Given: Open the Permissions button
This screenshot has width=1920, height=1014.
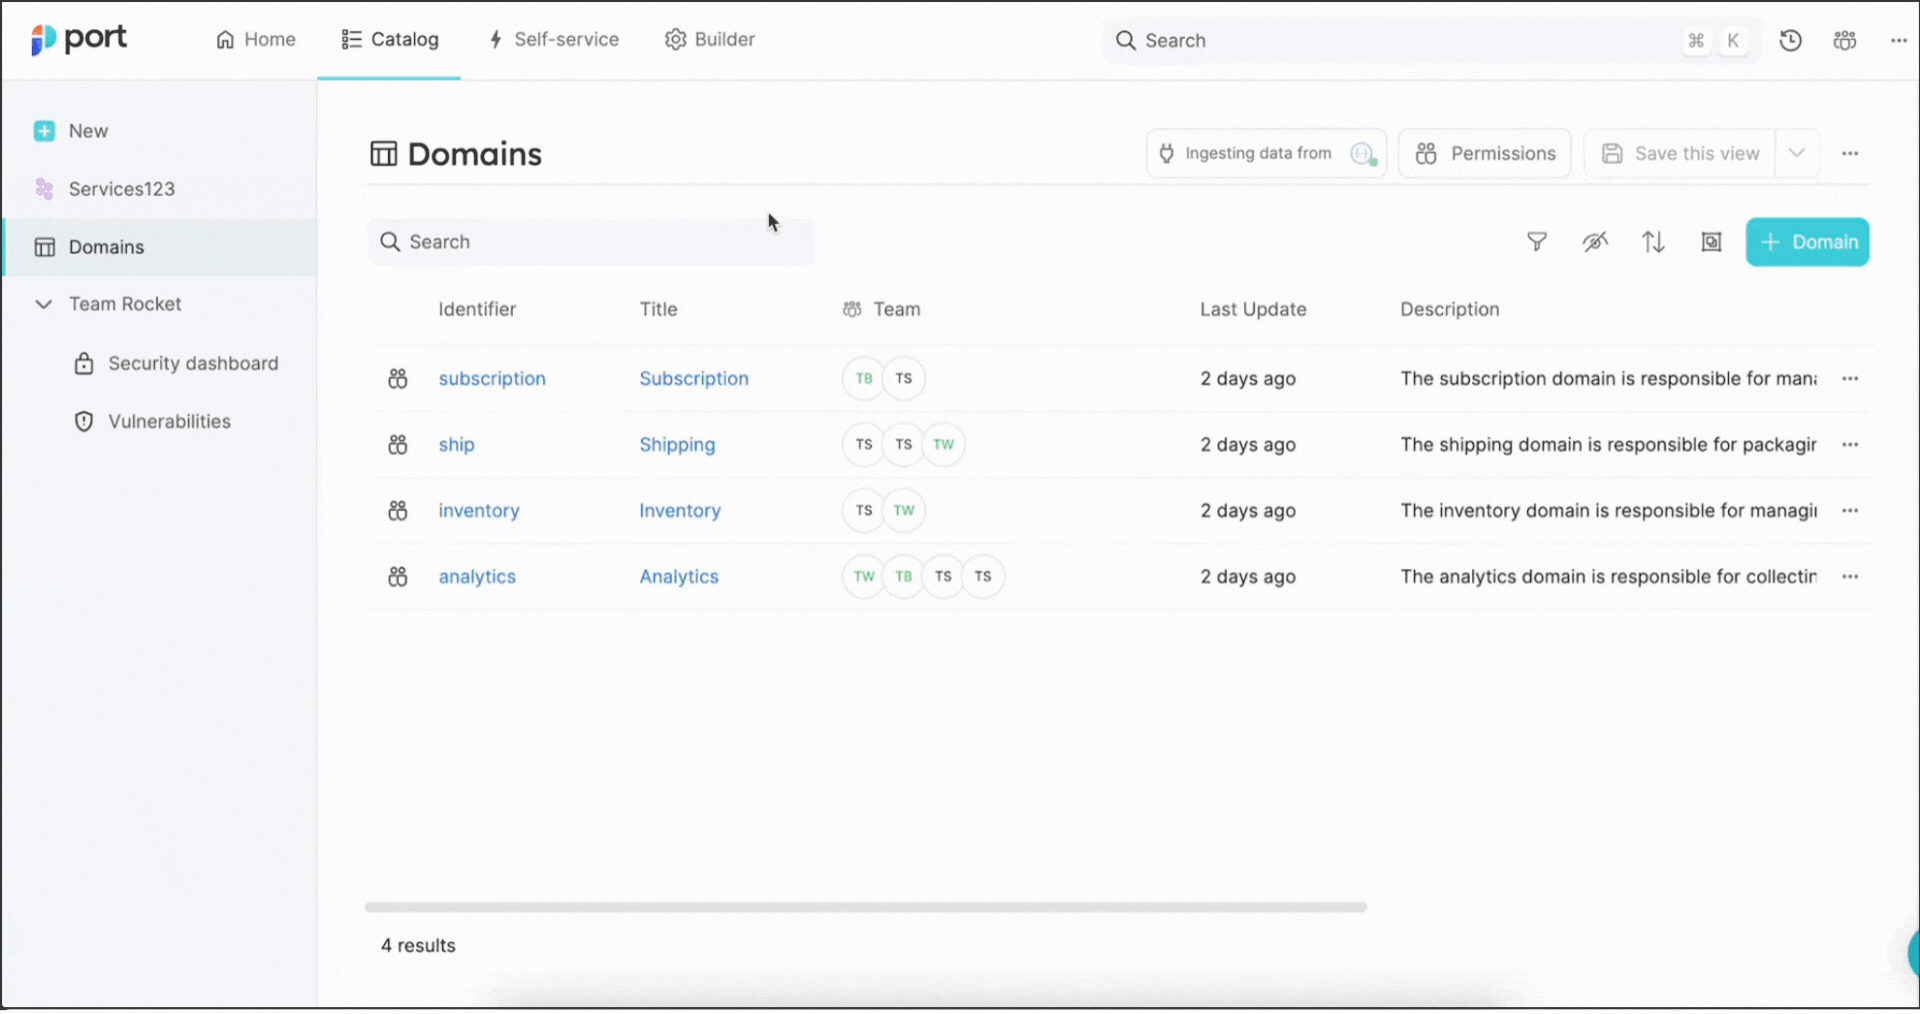Looking at the screenshot, I should click(1485, 154).
